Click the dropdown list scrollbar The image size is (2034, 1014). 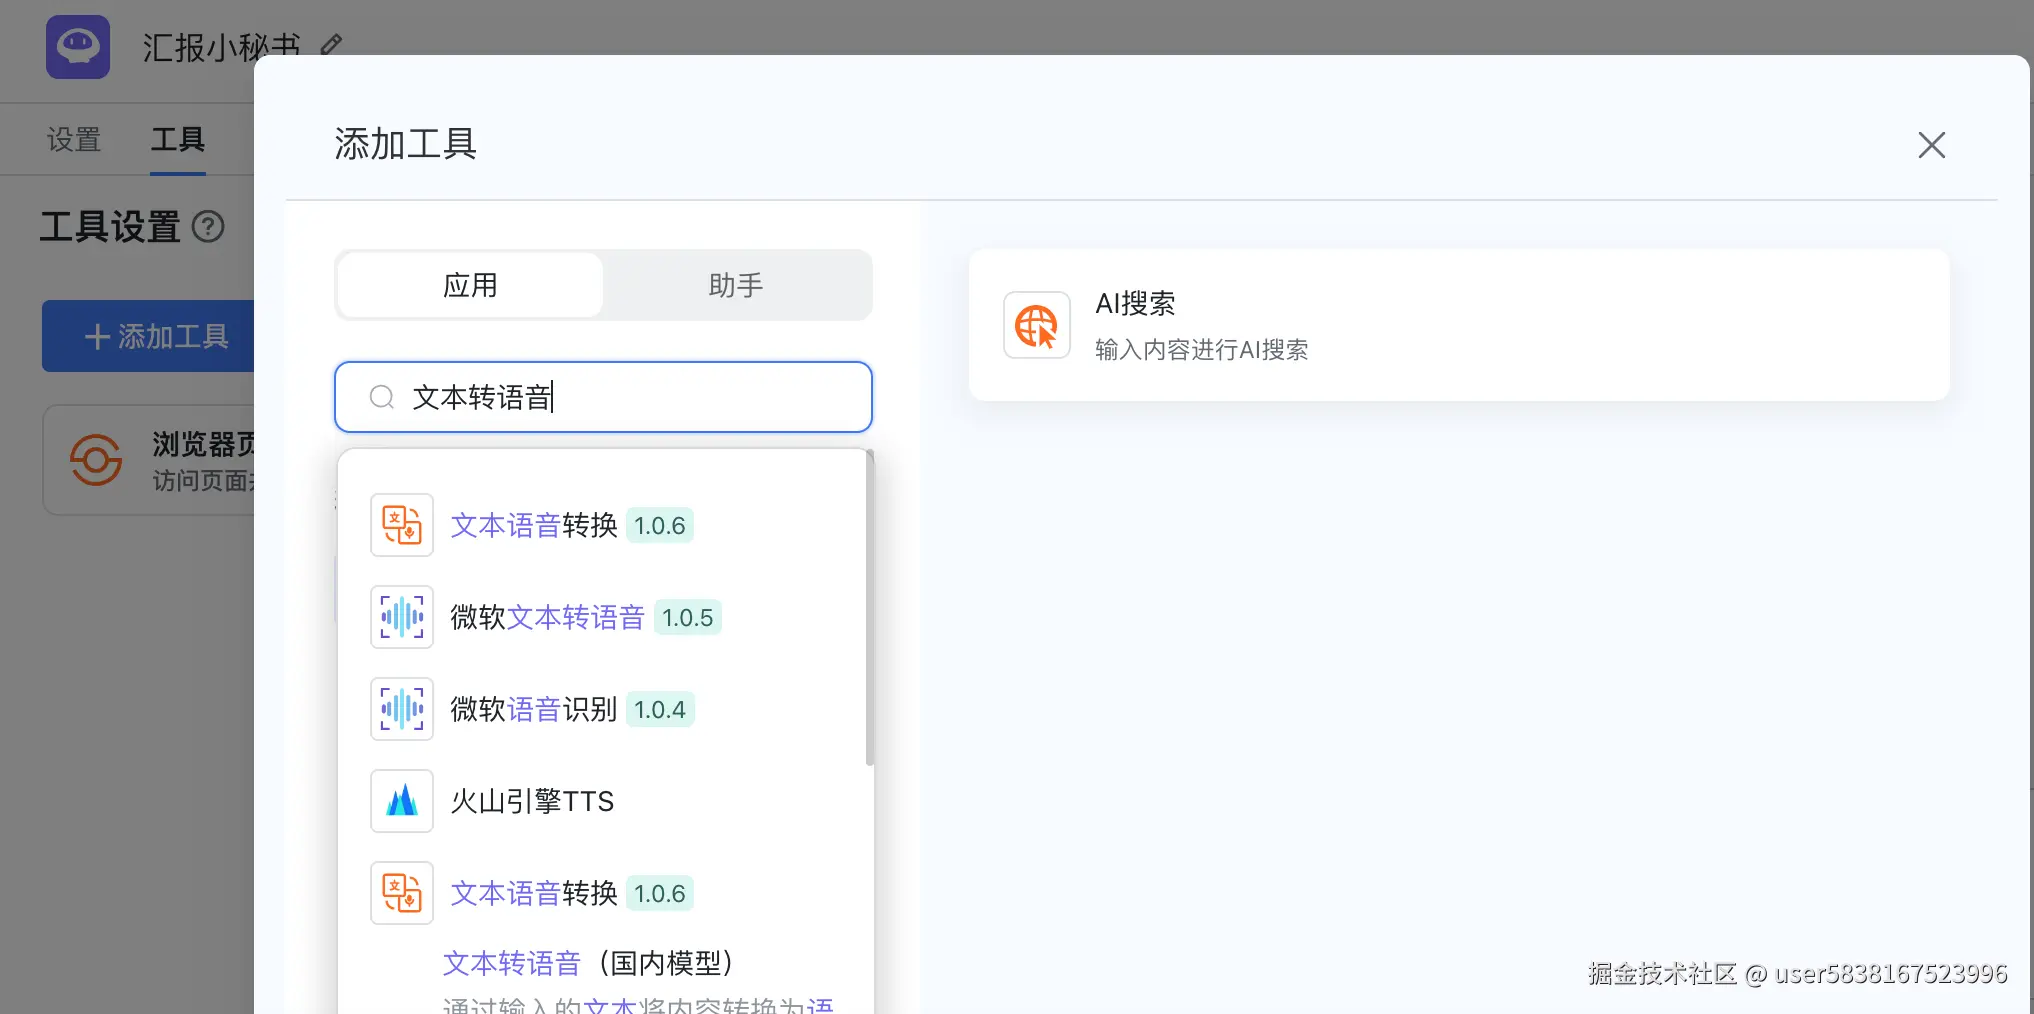tap(870, 608)
